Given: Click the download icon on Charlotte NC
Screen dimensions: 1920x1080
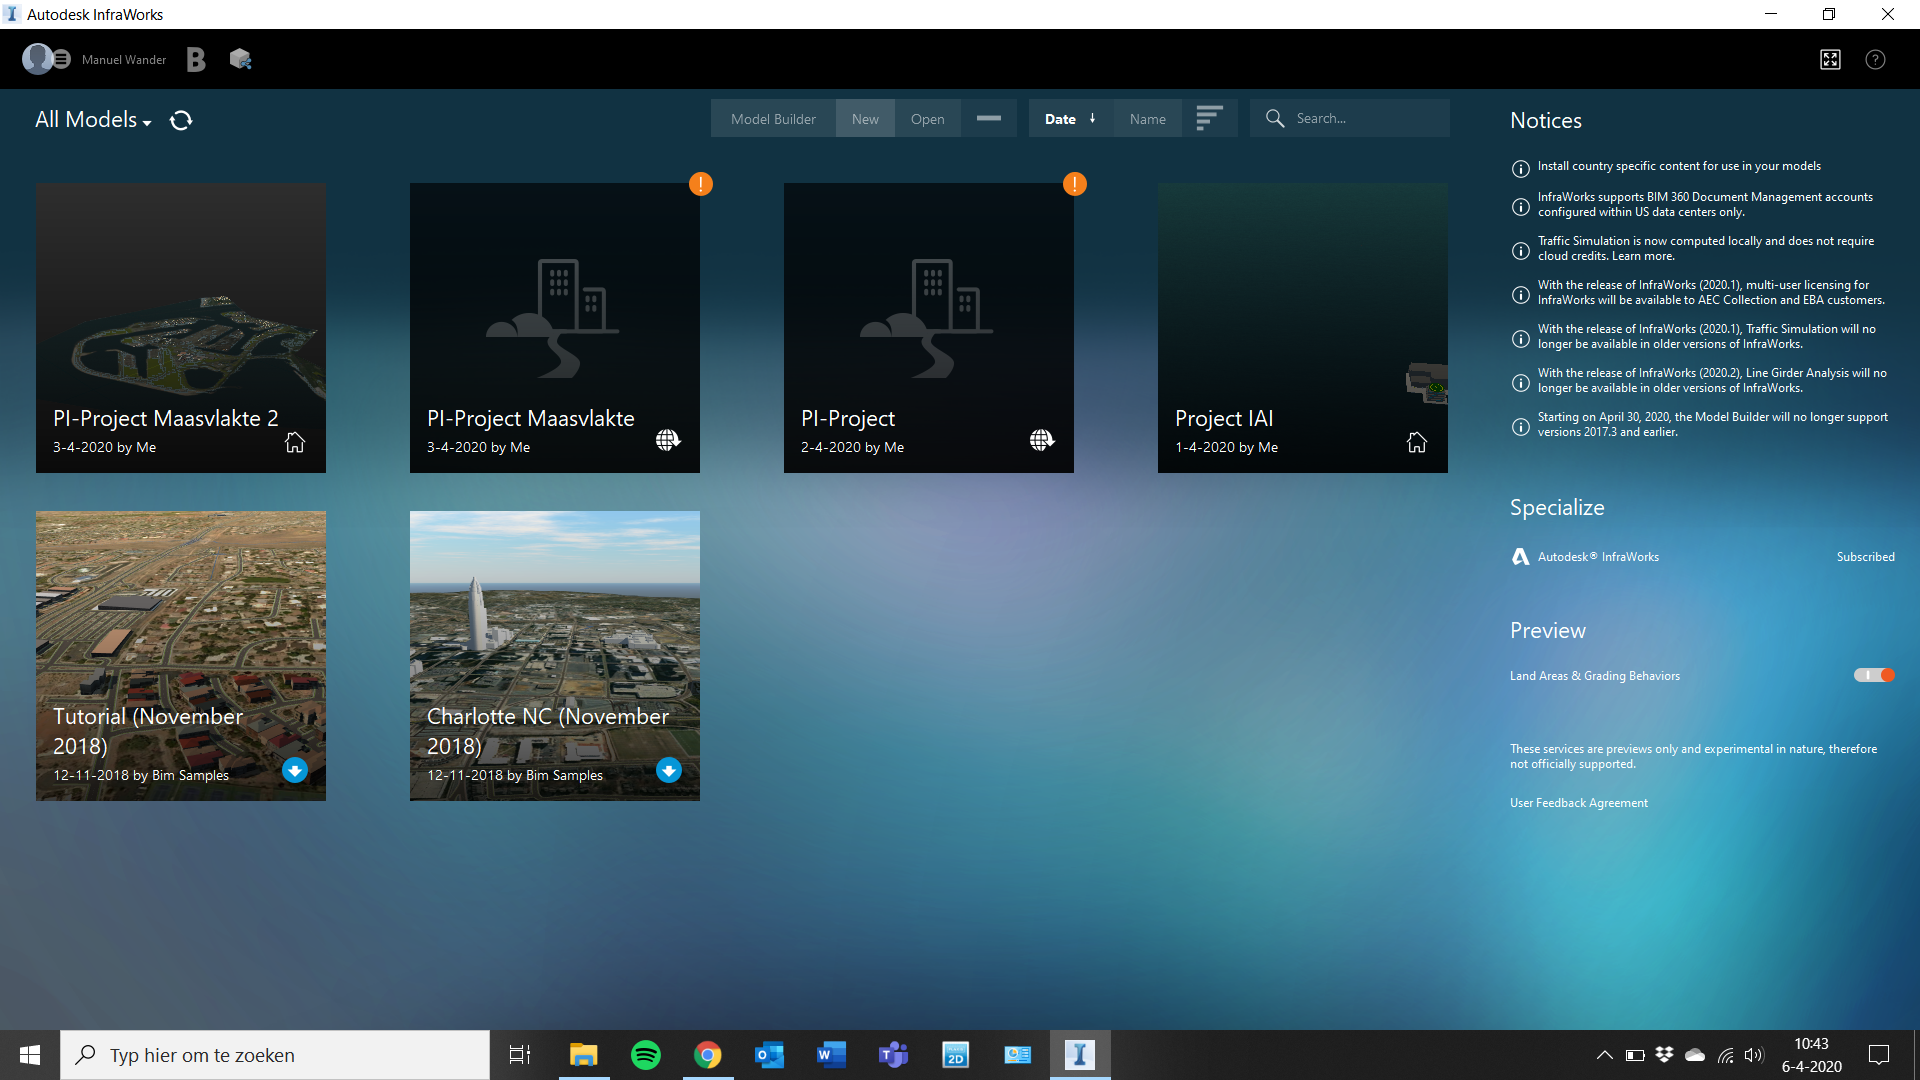Looking at the screenshot, I should coord(668,770).
